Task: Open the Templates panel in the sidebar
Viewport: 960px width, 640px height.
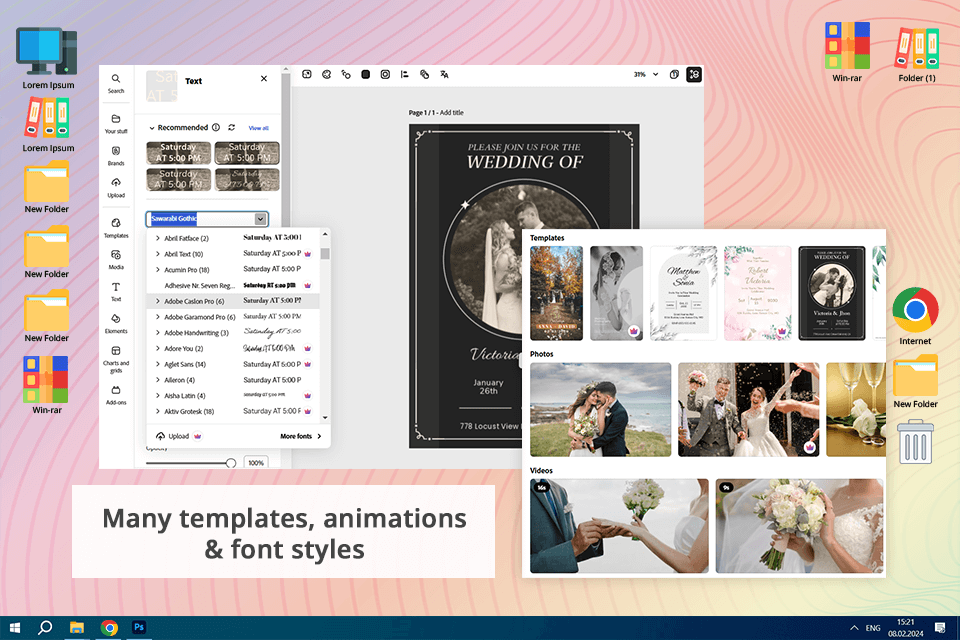Action: click(116, 228)
